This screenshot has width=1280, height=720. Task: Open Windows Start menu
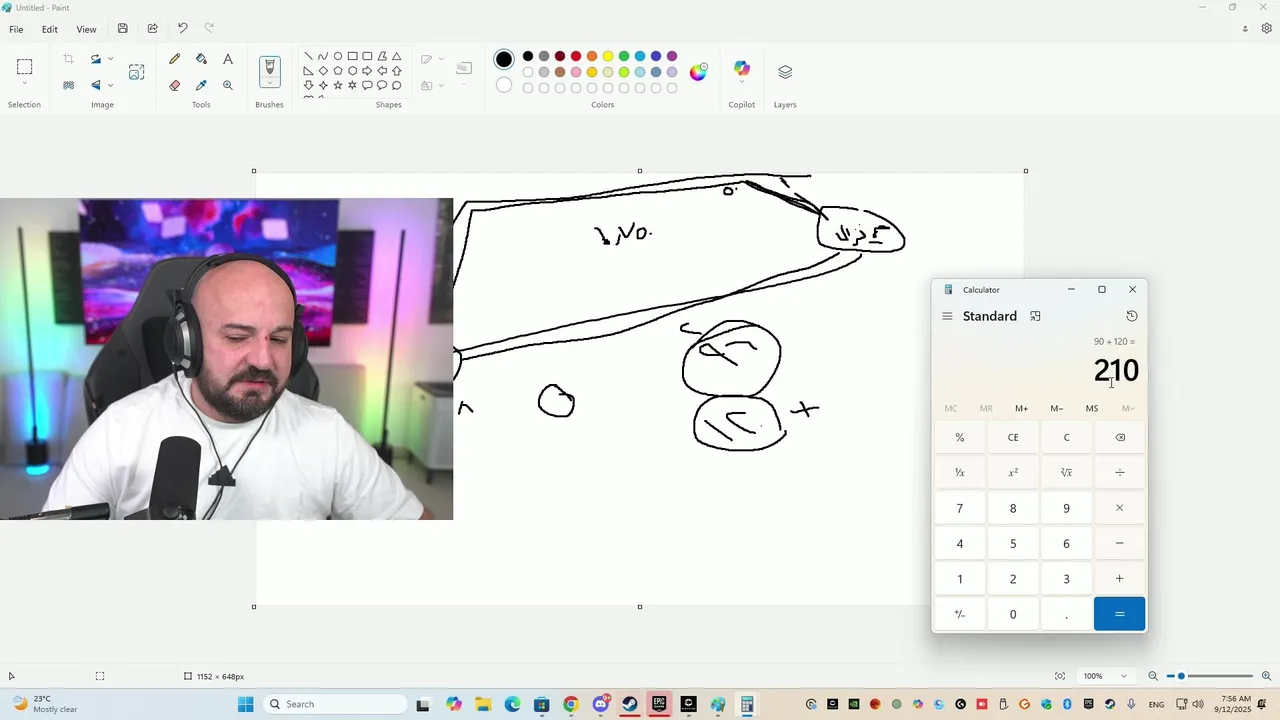pos(246,704)
